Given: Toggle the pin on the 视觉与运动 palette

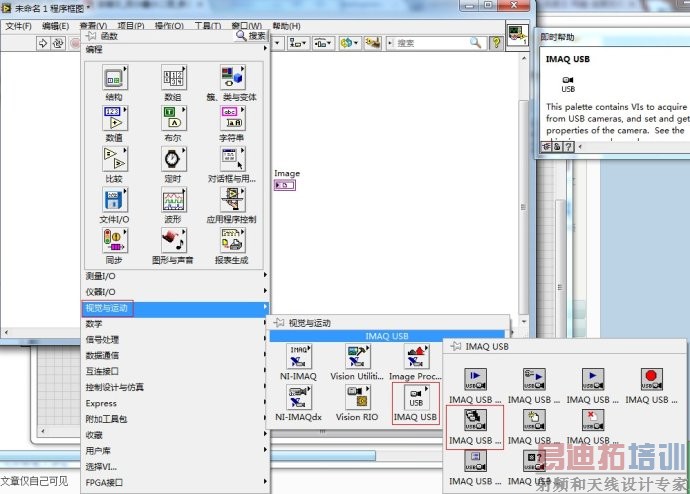Looking at the screenshot, I should click(279, 323).
